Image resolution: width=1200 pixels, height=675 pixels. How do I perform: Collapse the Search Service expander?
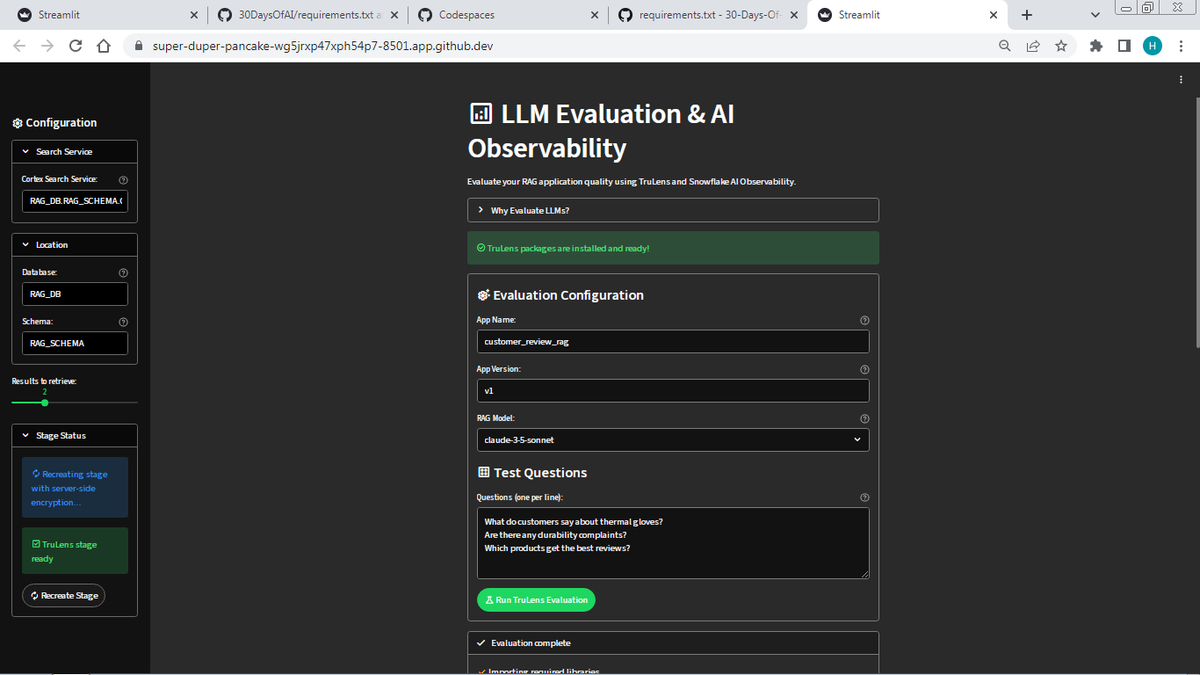coord(75,152)
